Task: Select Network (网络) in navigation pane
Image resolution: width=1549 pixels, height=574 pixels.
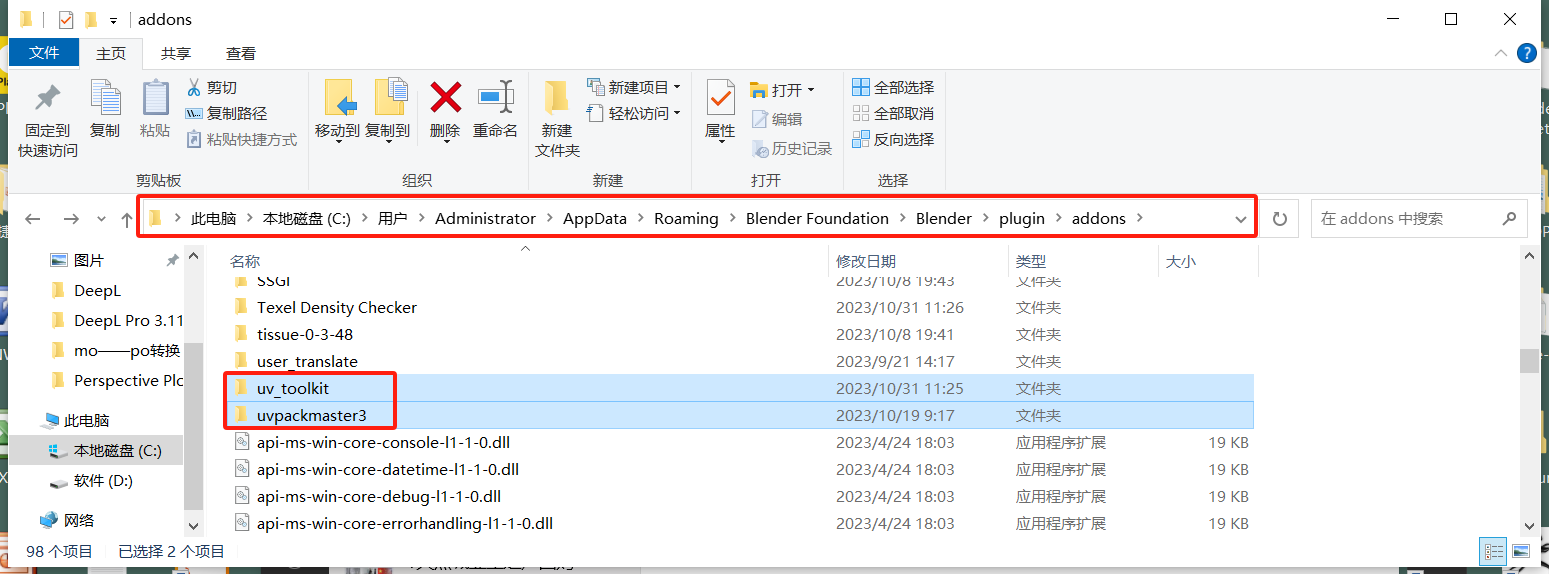Action: (x=79, y=520)
